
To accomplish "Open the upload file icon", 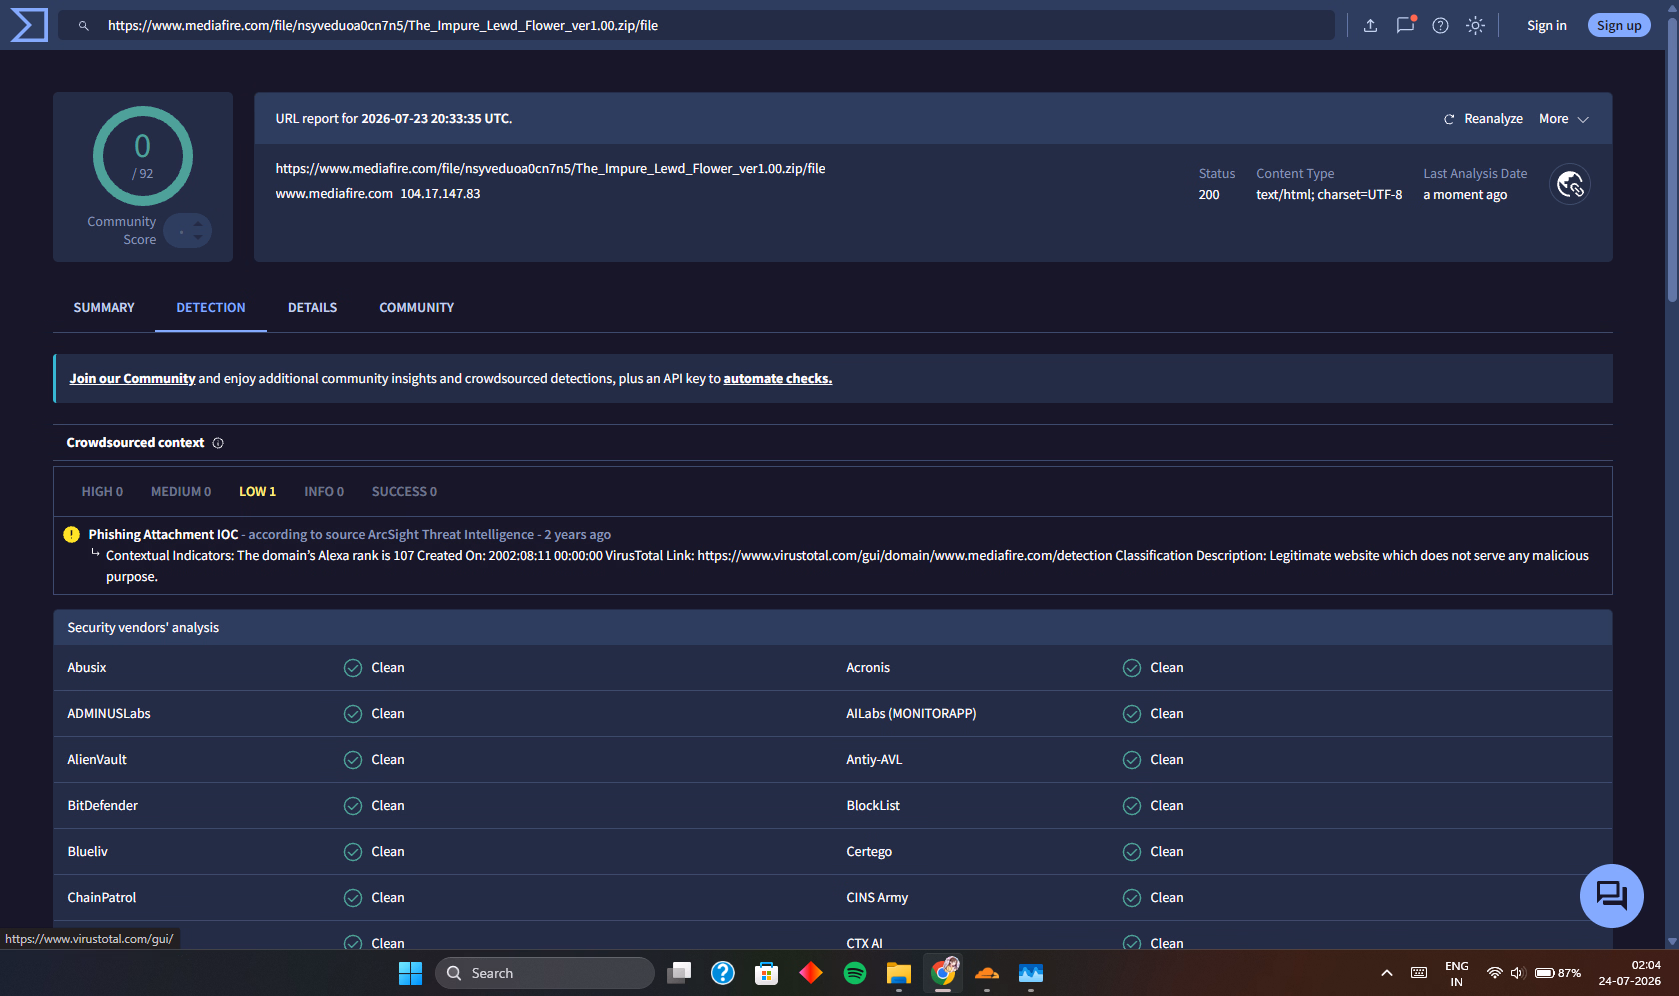I will pyautogui.click(x=1370, y=26).
